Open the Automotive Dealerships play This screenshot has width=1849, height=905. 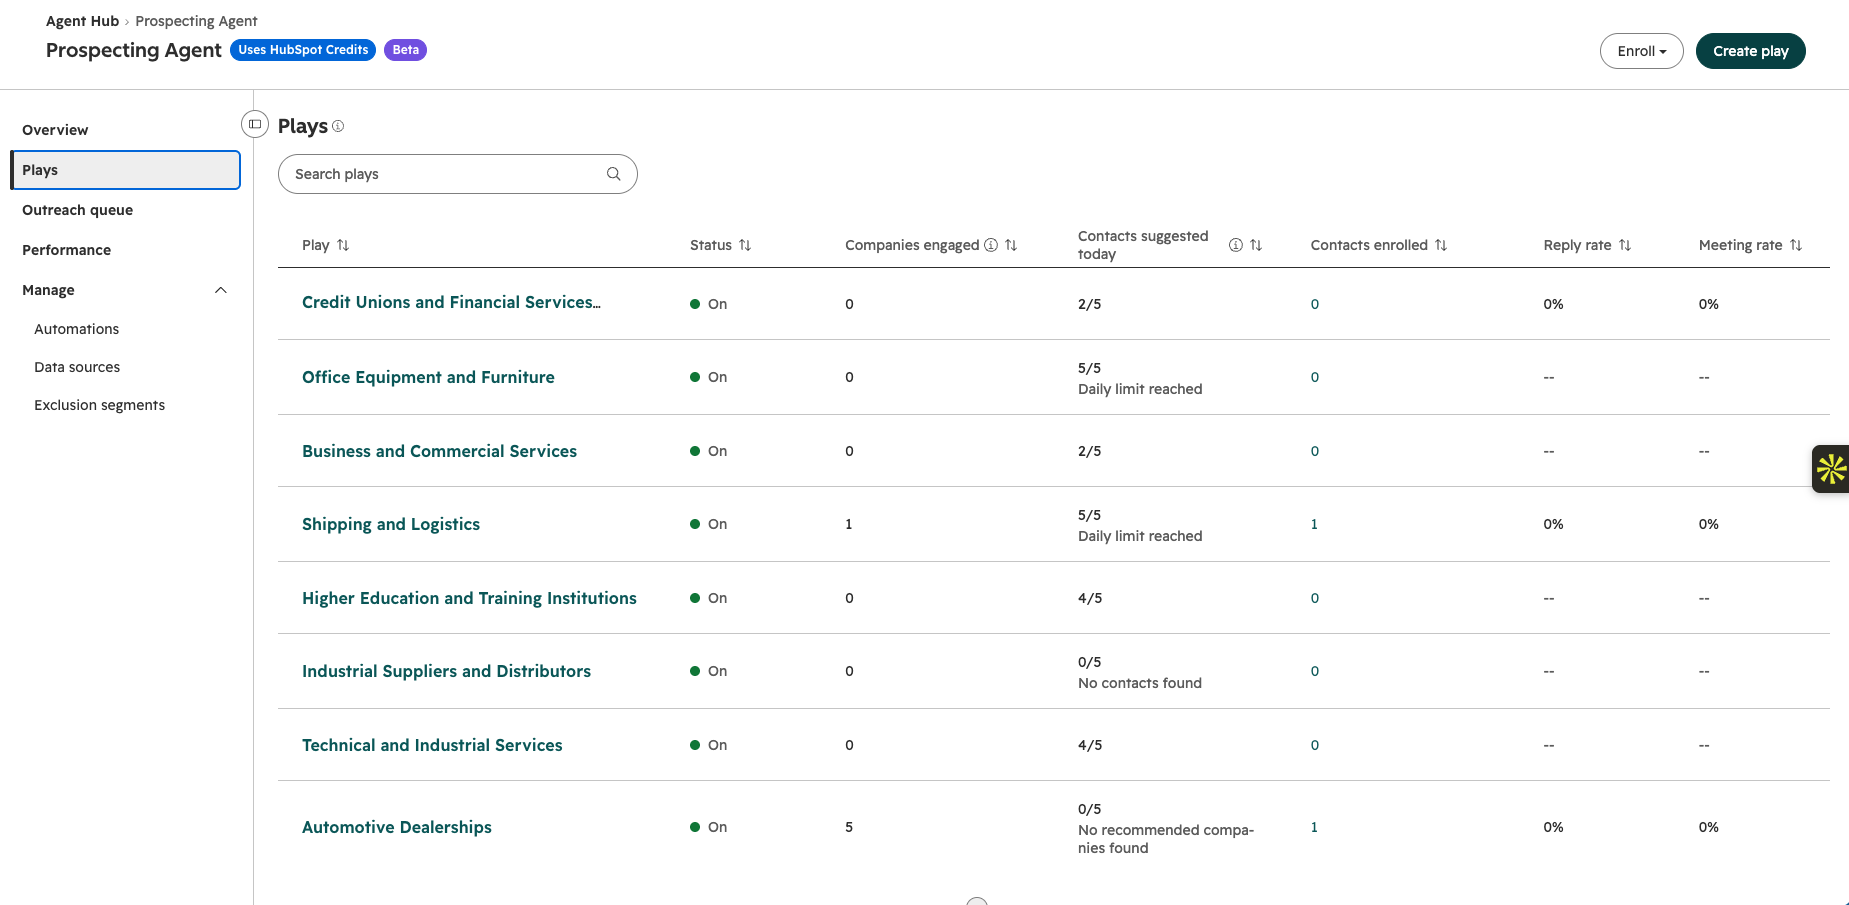(x=397, y=827)
